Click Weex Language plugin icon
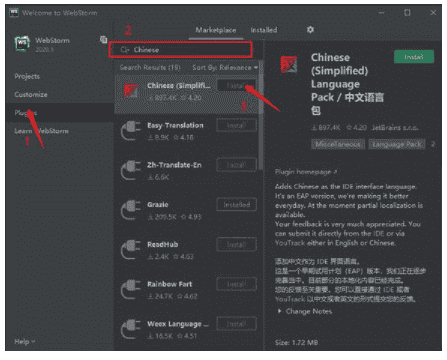The image size is (447, 360). [130, 329]
